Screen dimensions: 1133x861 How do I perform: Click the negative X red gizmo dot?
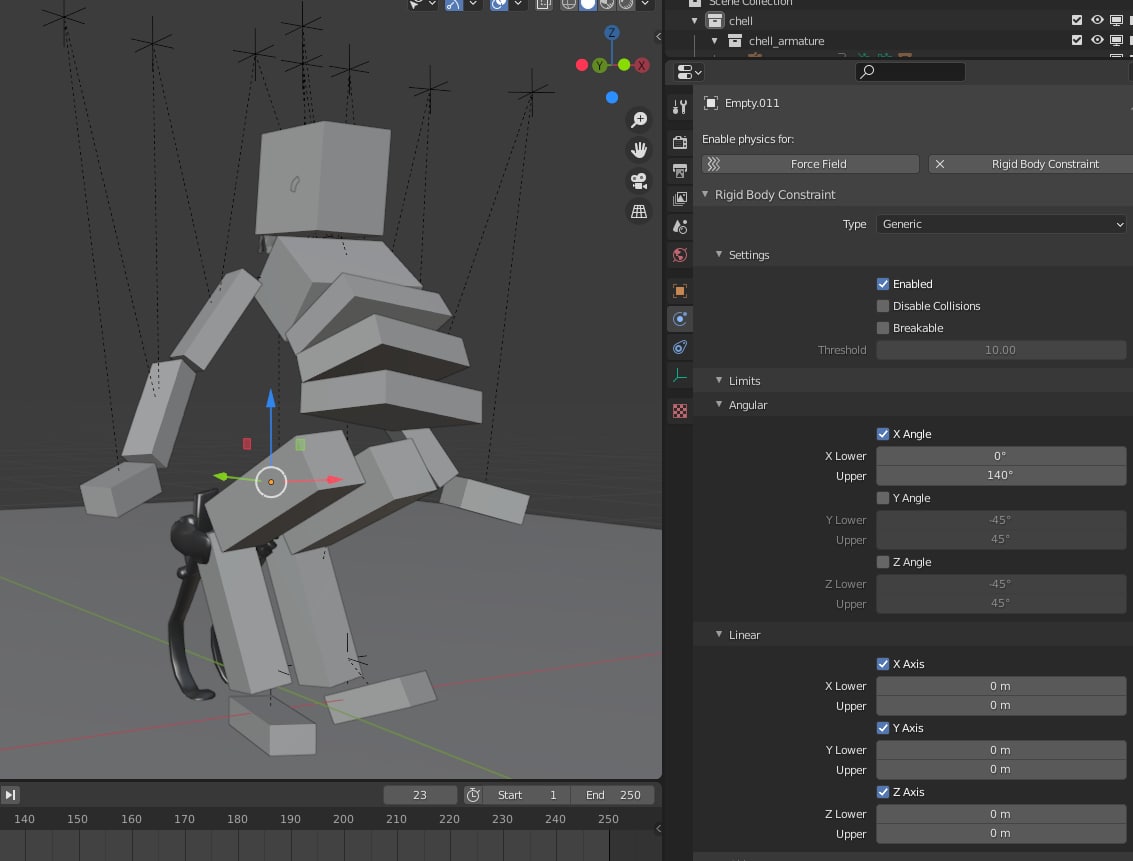click(x=582, y=65)
